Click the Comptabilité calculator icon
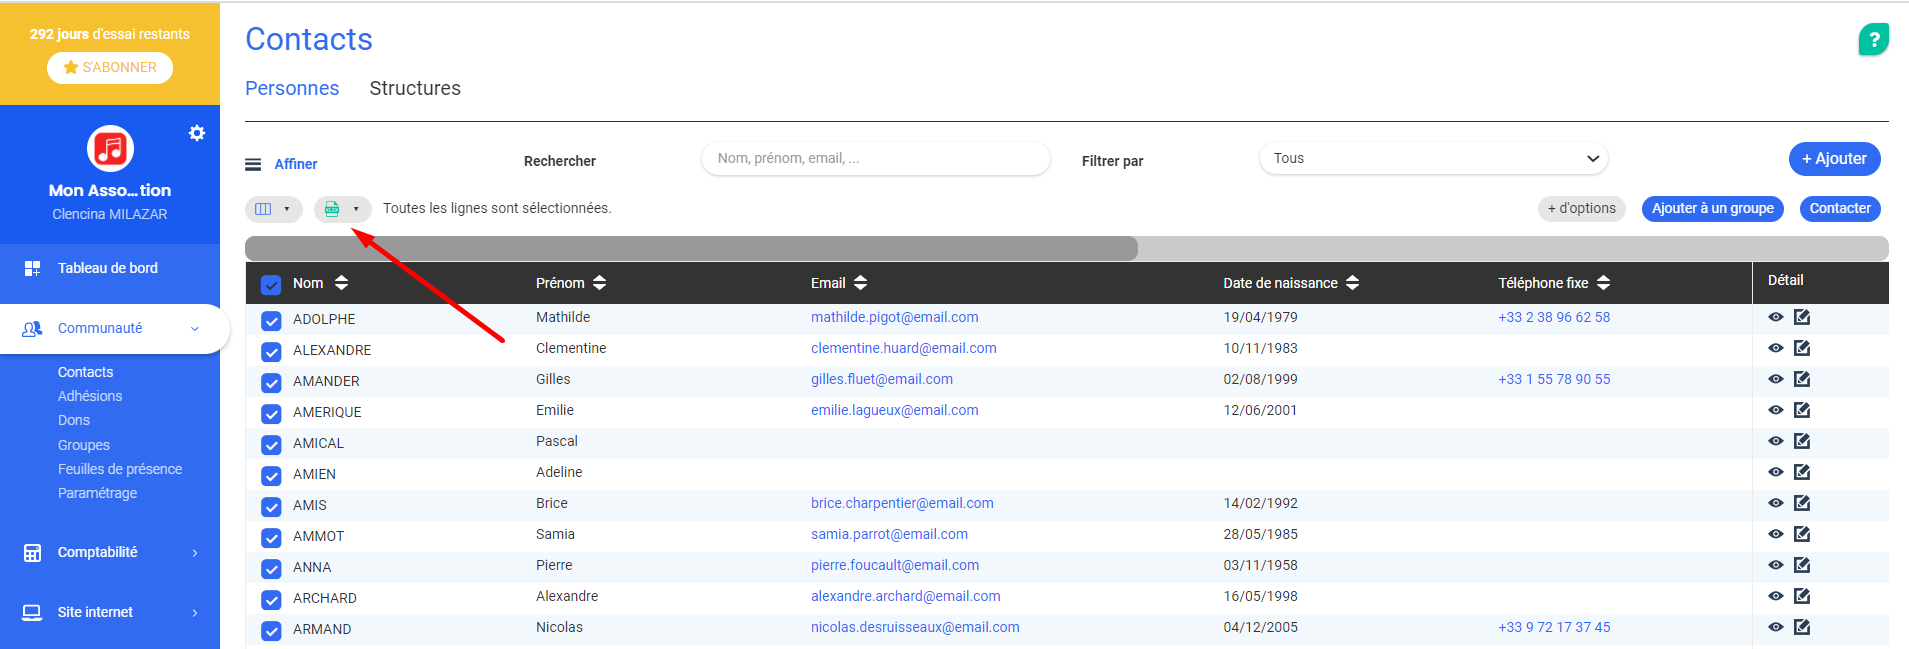 coord(32,553)
